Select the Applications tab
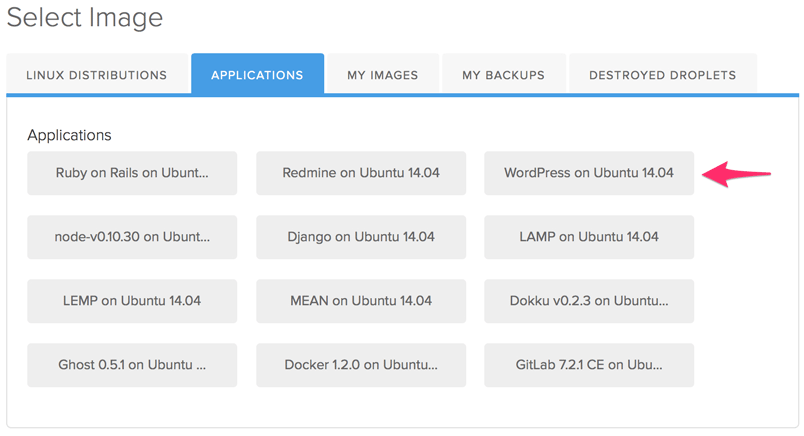This screenshot has width=804, height=436. click(257, 74)
